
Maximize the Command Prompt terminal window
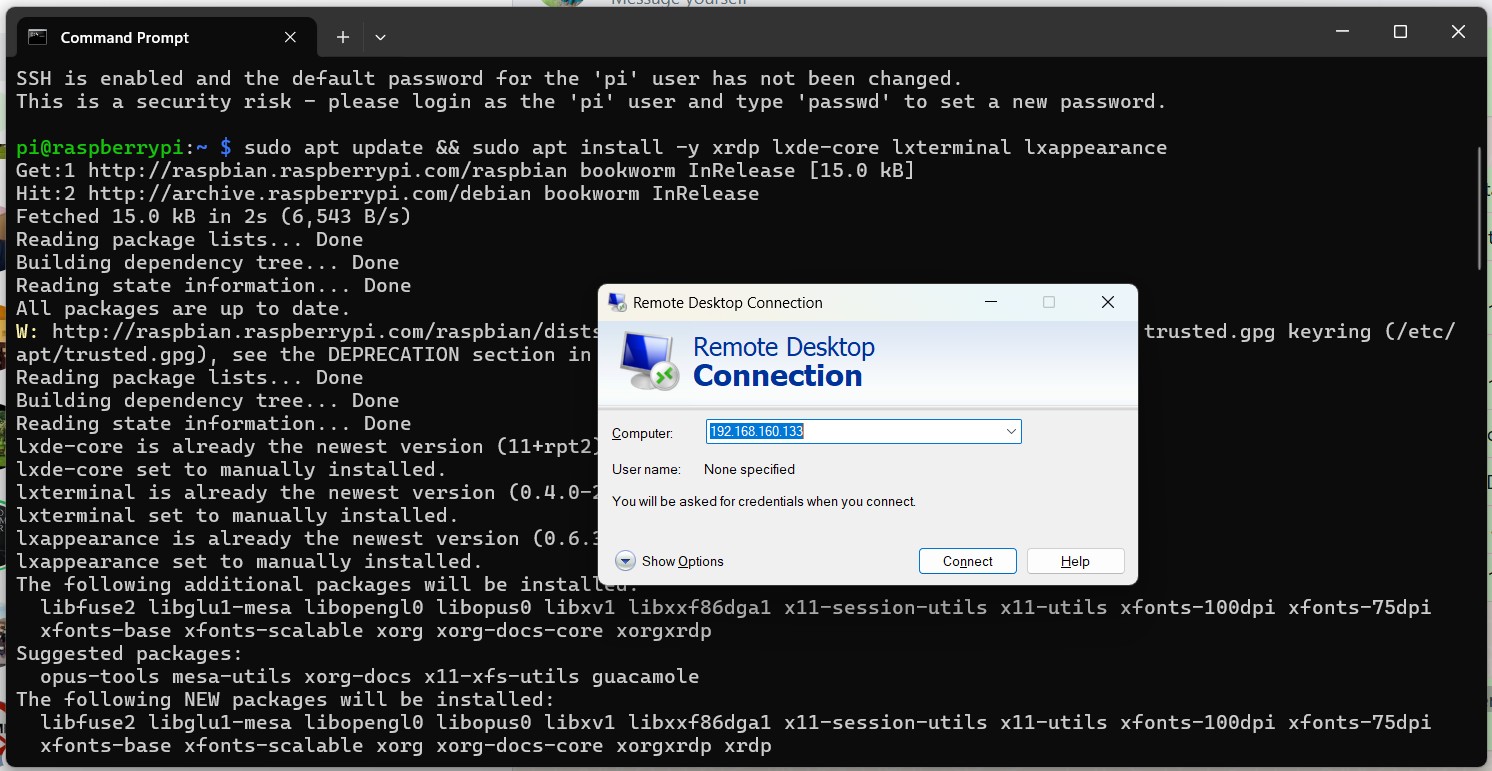pyautogui.click(x=1400, y=32)
